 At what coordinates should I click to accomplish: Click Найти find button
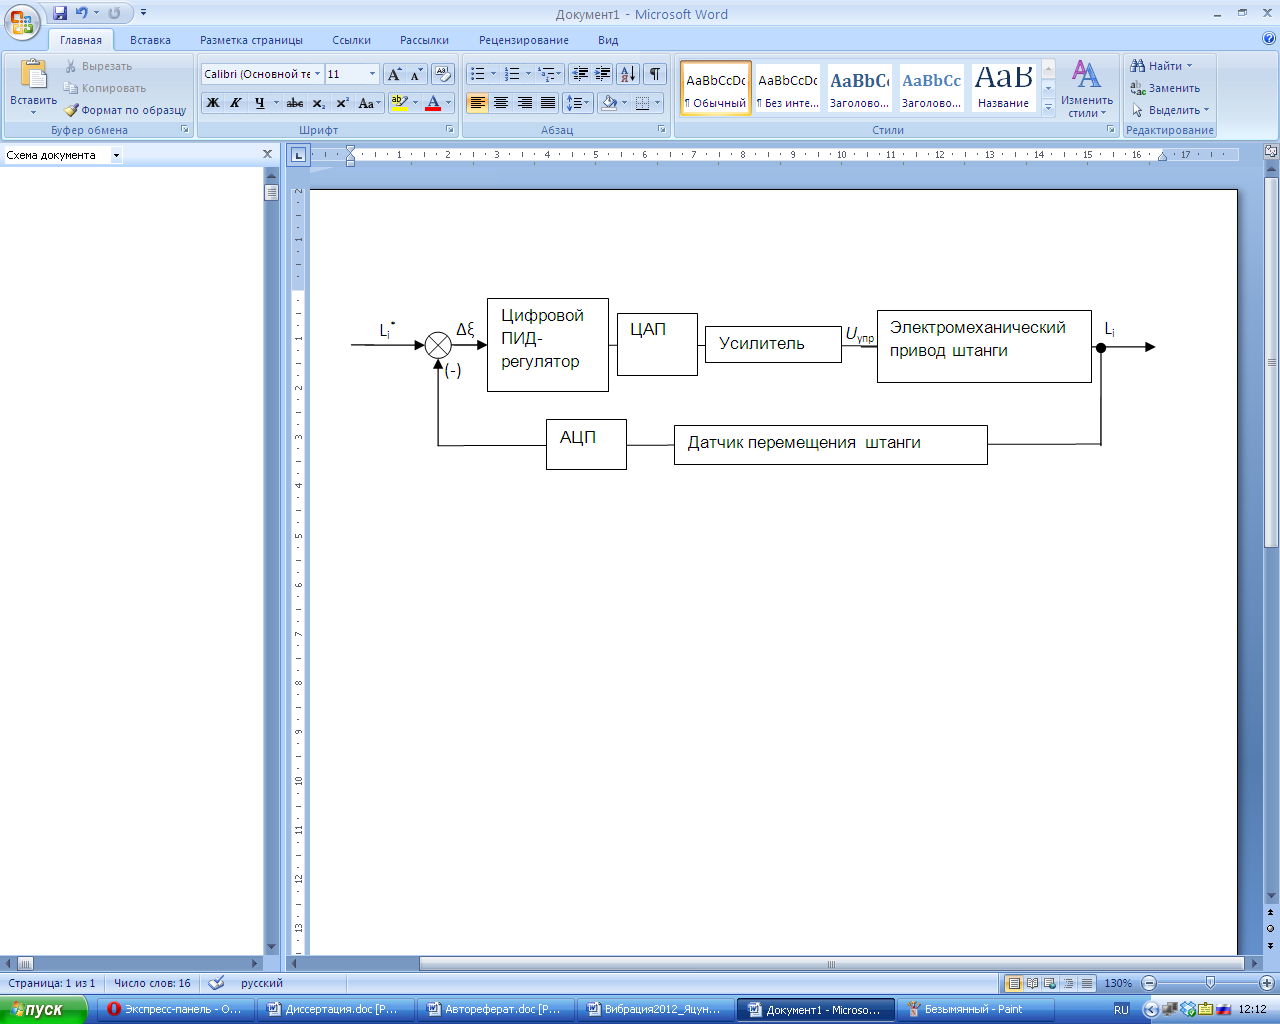(x=1161, y=66)
